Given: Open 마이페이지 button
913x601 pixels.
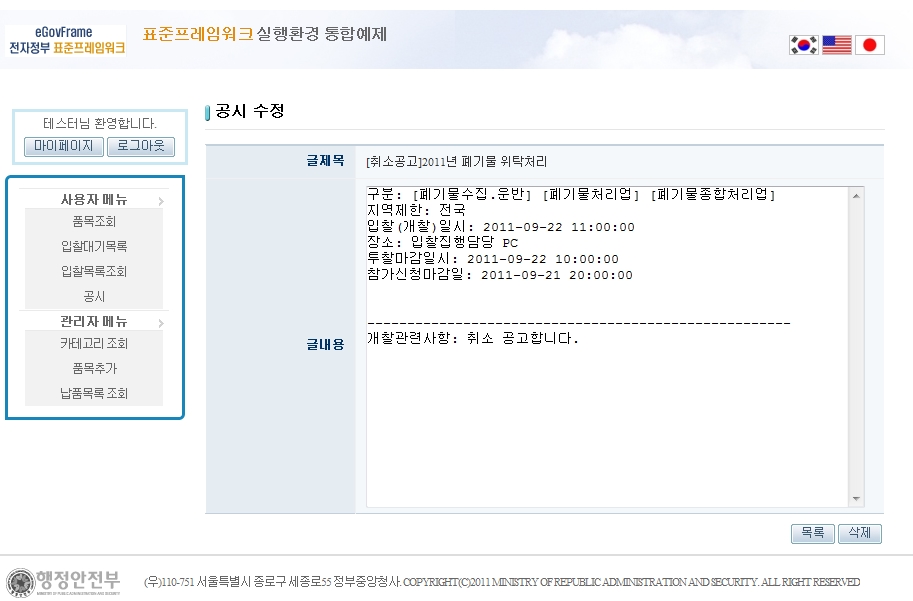Looking at the screenshot, I should 64,147.
